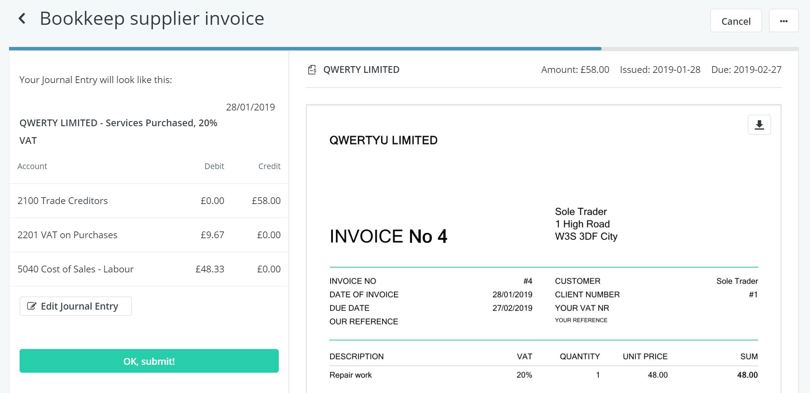The height and width of the screenshot is (393, 810).
Task: Click the invoice due date 27/02/2019
Action: click(x=512, y=308)
